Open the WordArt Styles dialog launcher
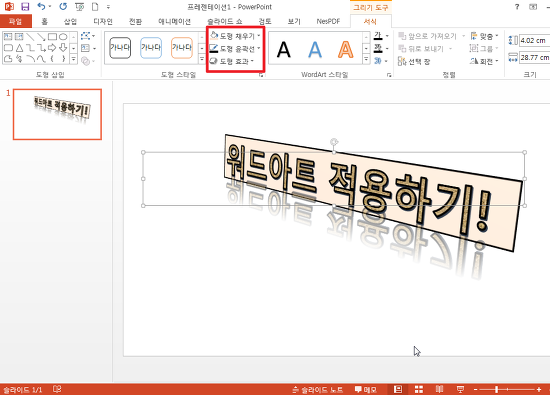 (x=389, y=75)
